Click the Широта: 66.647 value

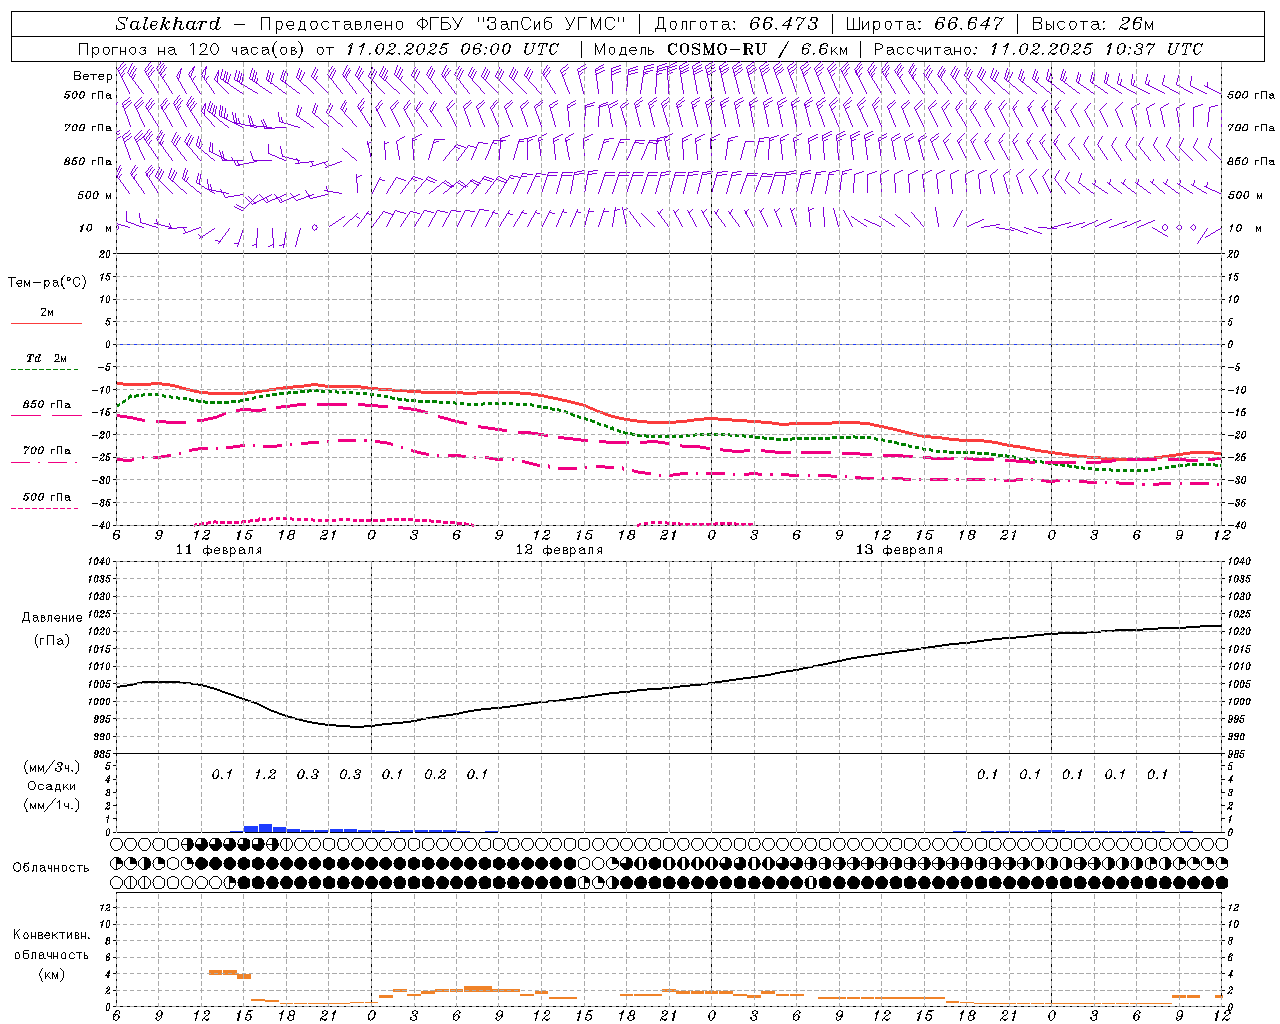pos(924,24)
